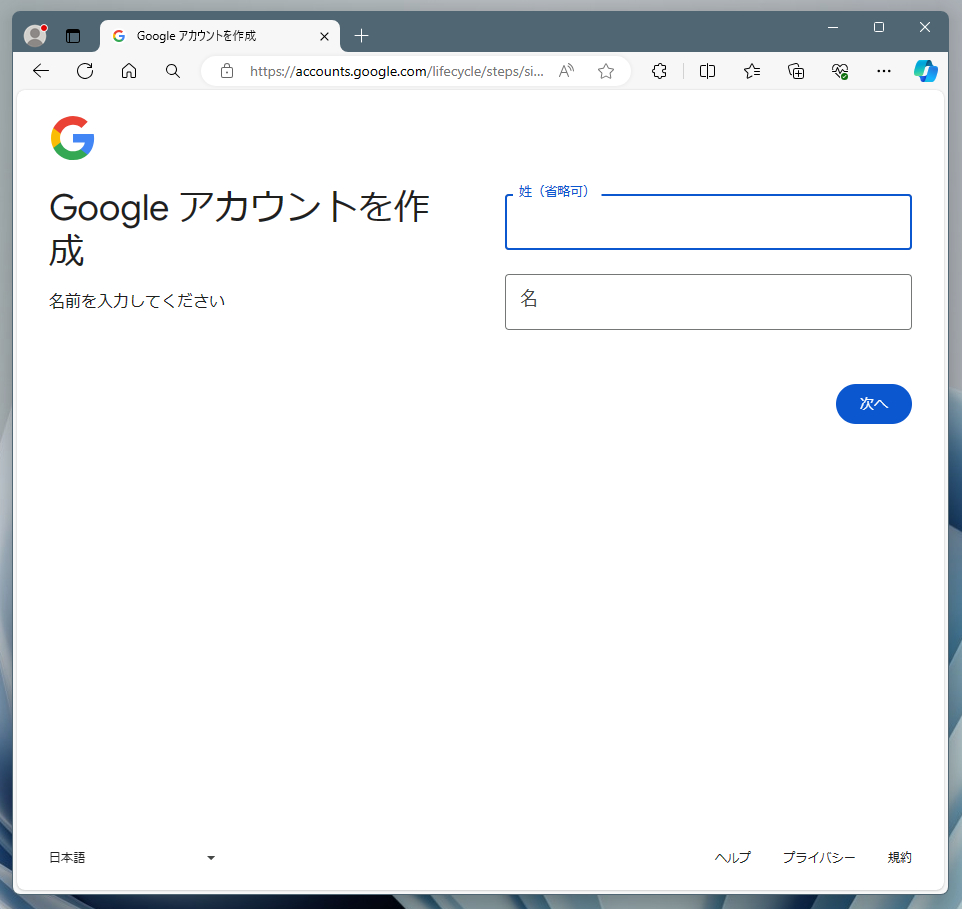Image resolution: width=962 pixels, height=909 pixels.
Task: Open Browser essentials heart icon
Action: click(x=840, y=71)
